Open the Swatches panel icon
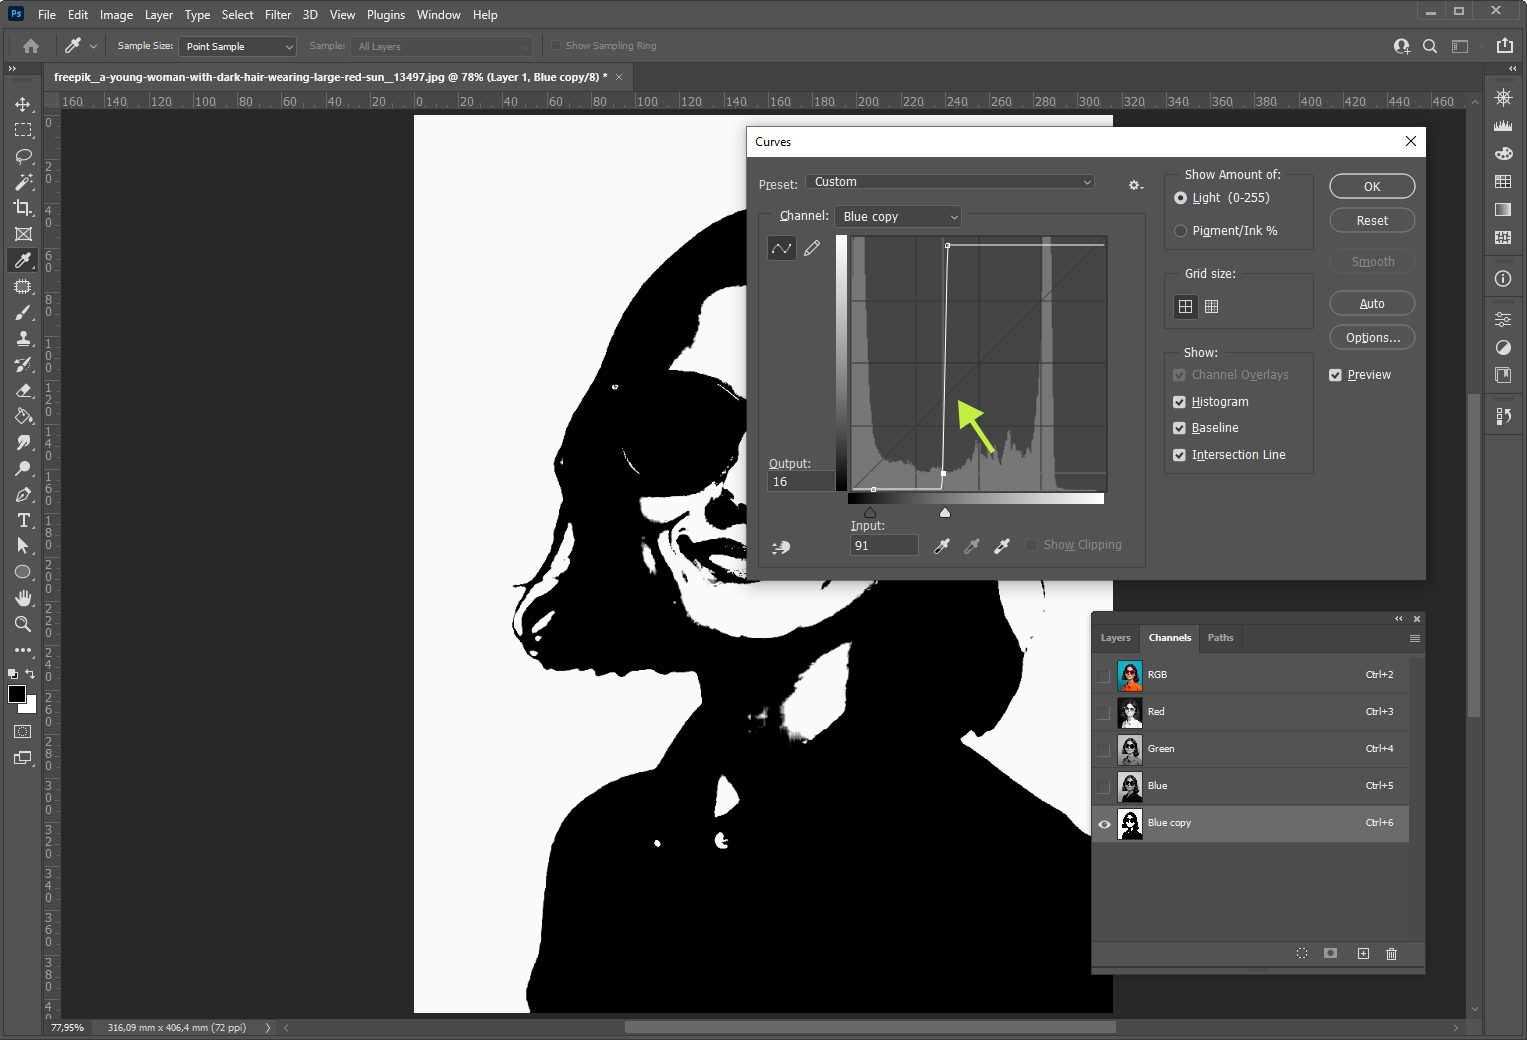The height and width of the screenshot is (1040, 1527). (1503, 181)
